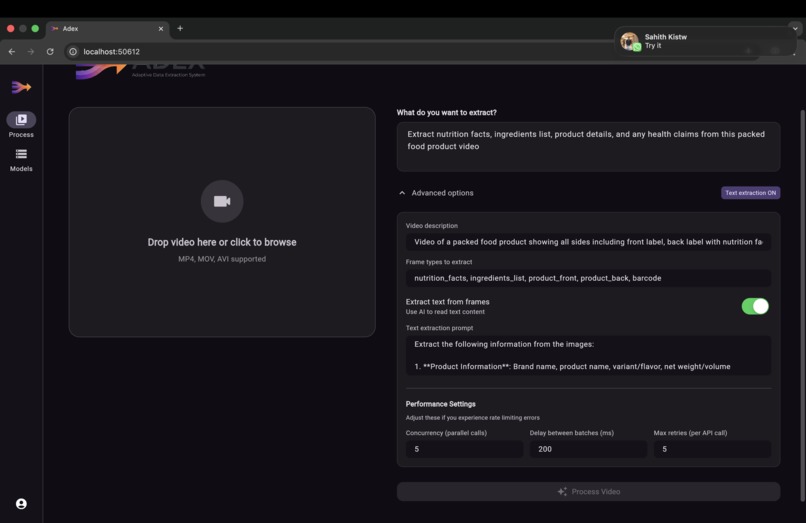Open the tab search chevron
The image size is (806, 523).
(795, 29)
